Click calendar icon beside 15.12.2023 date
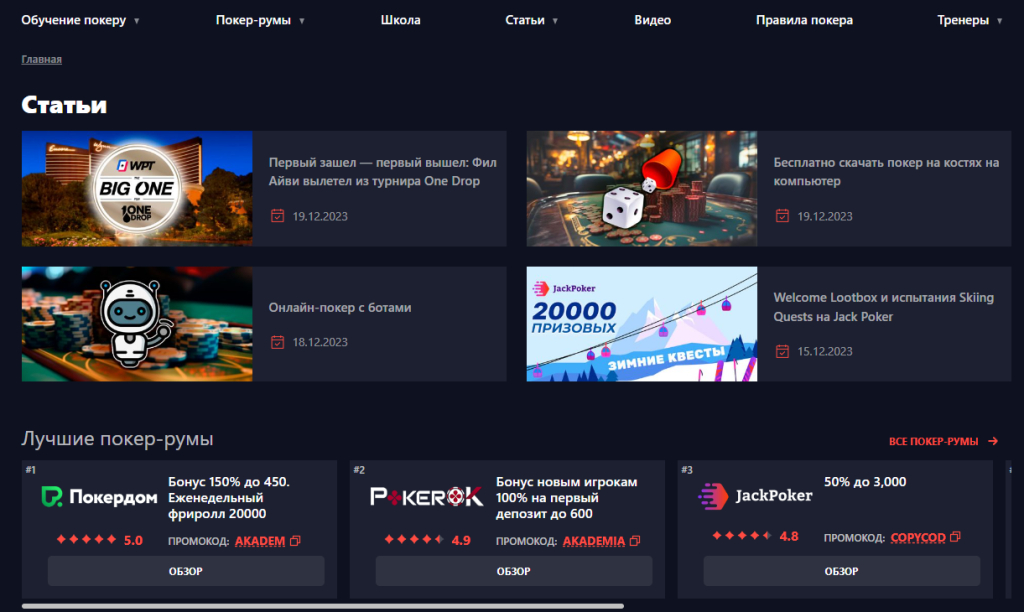 coord(782,351)
